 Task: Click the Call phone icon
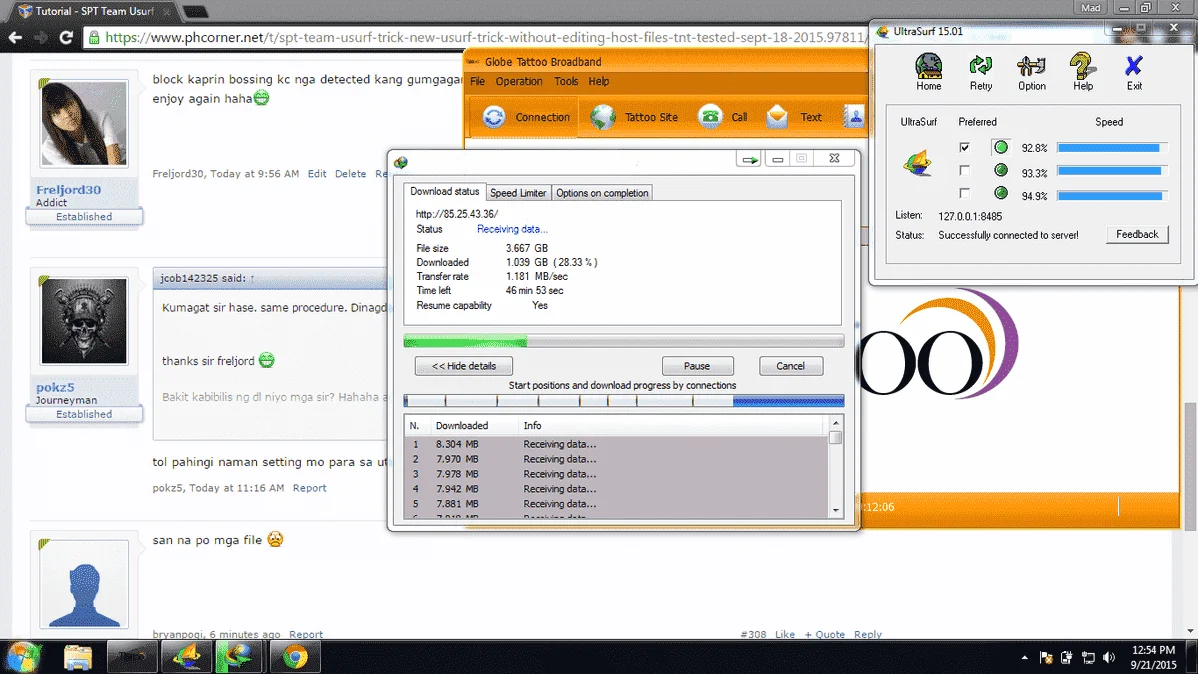tap(711, 117)
